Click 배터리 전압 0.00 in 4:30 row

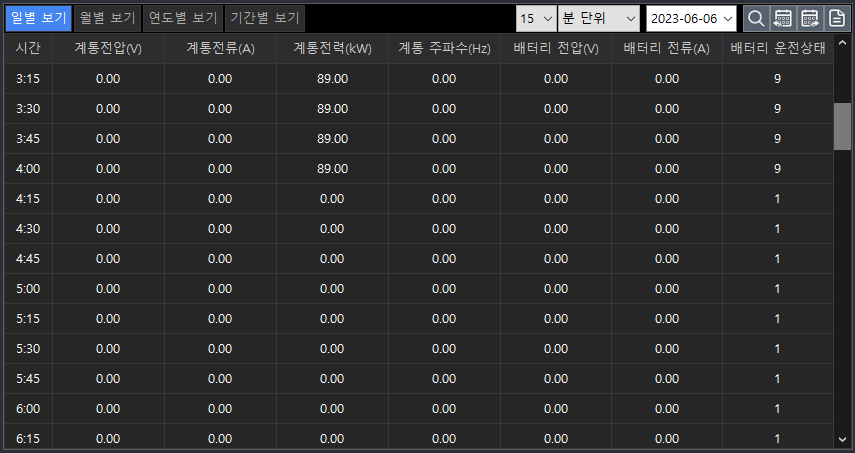(556, 228)
